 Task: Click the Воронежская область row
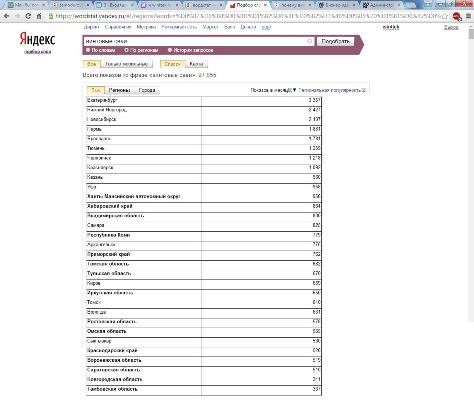coord(204,360)
